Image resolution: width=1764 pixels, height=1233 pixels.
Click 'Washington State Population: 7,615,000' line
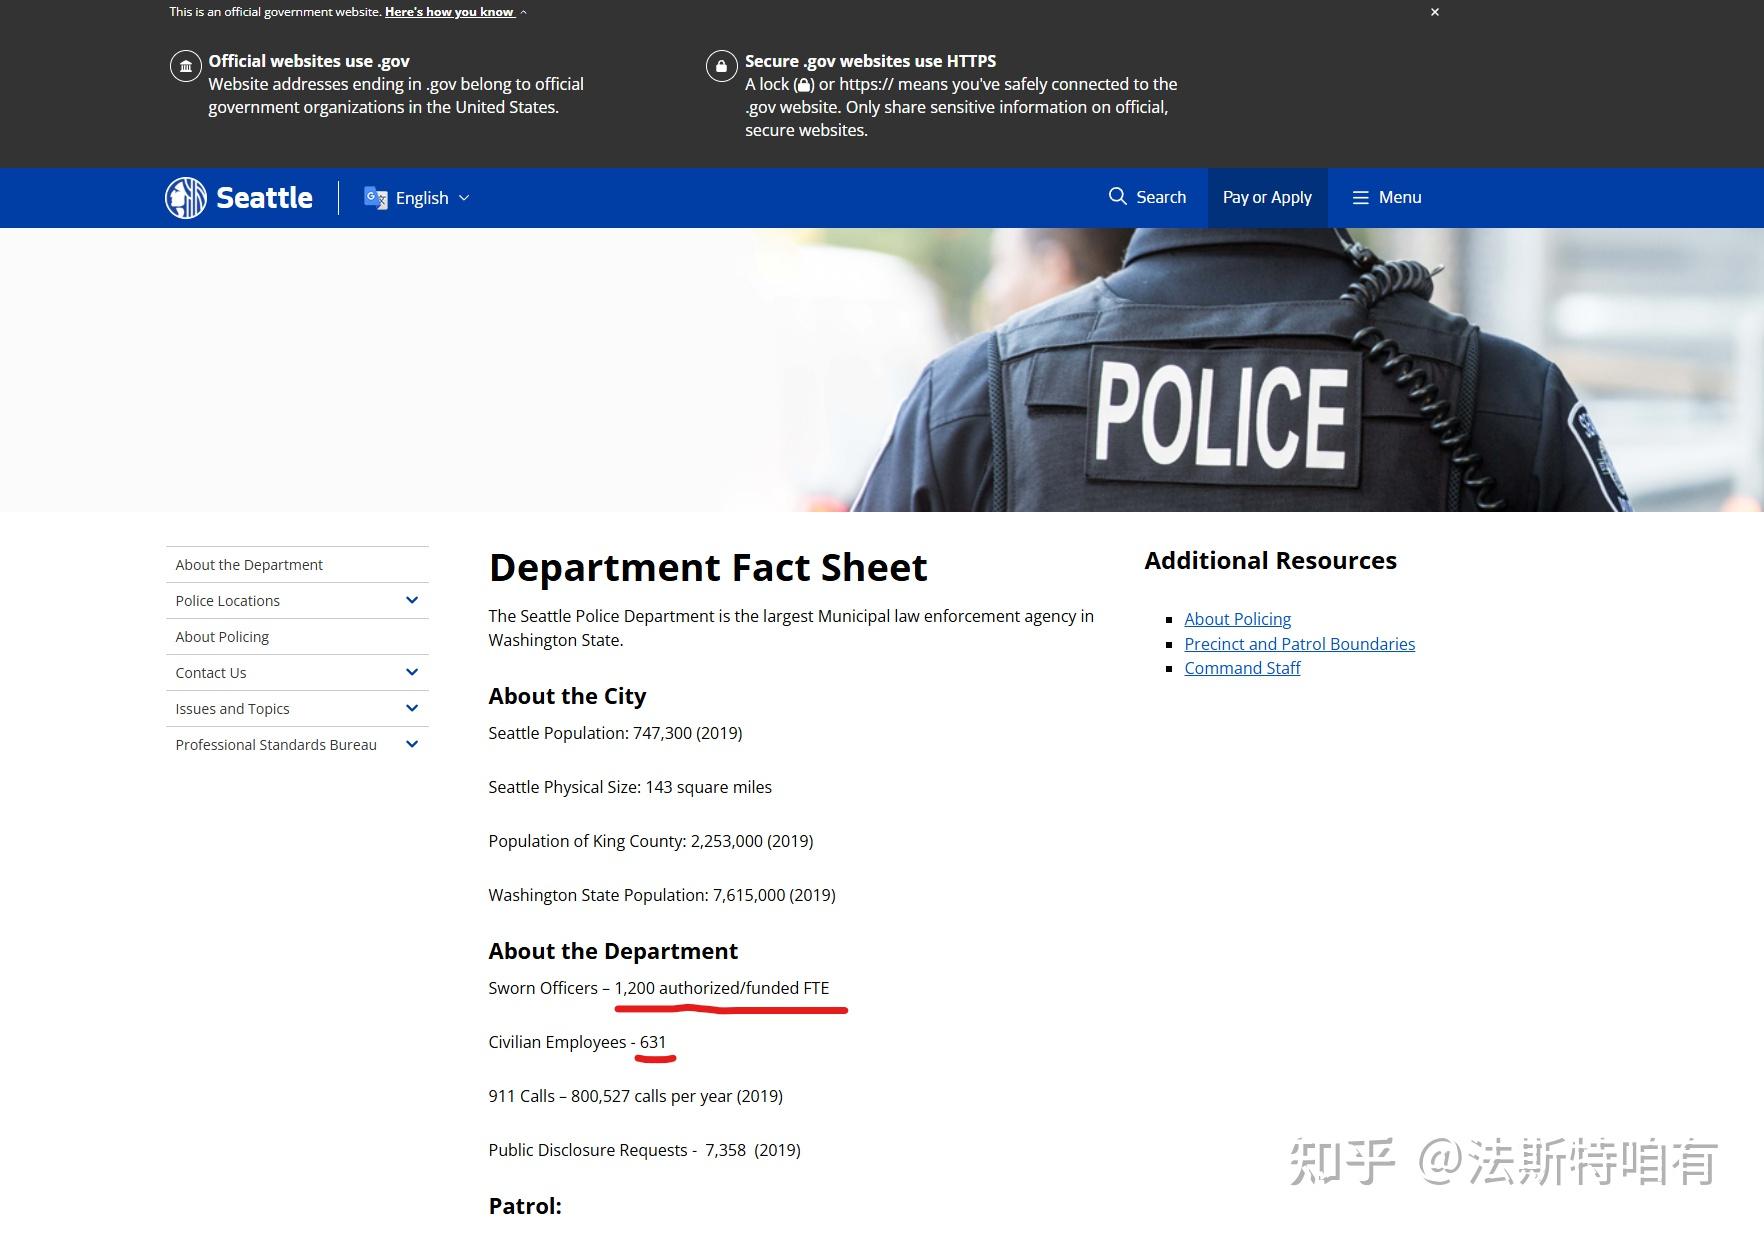662,895
